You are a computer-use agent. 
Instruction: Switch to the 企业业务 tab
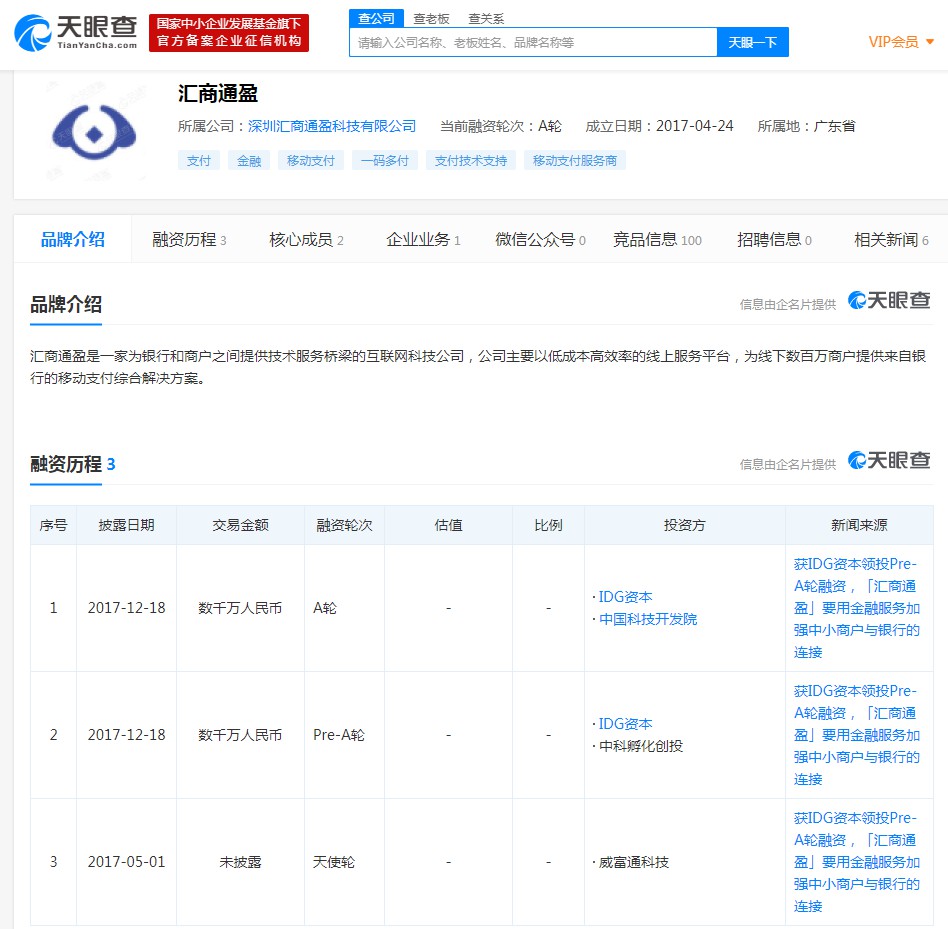(x=423, y=240)
